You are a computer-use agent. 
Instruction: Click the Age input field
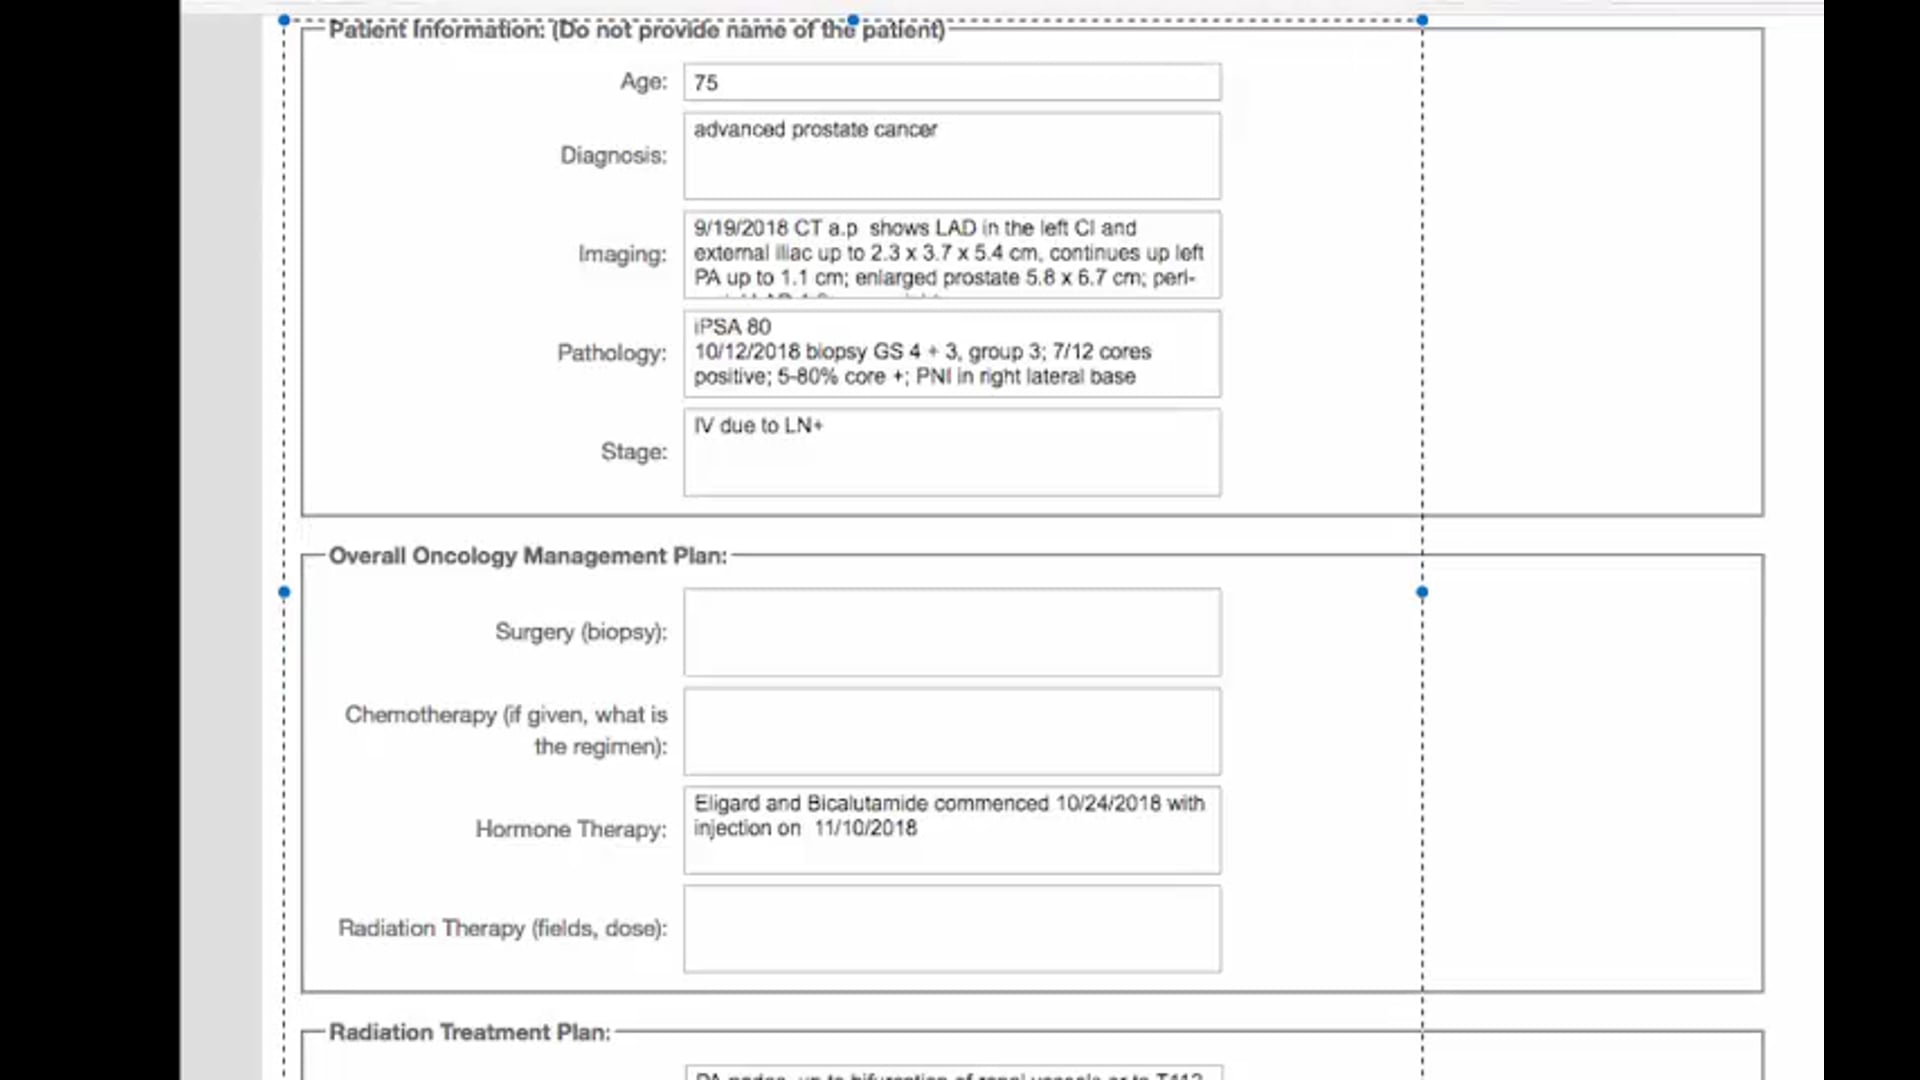point(951,82)
